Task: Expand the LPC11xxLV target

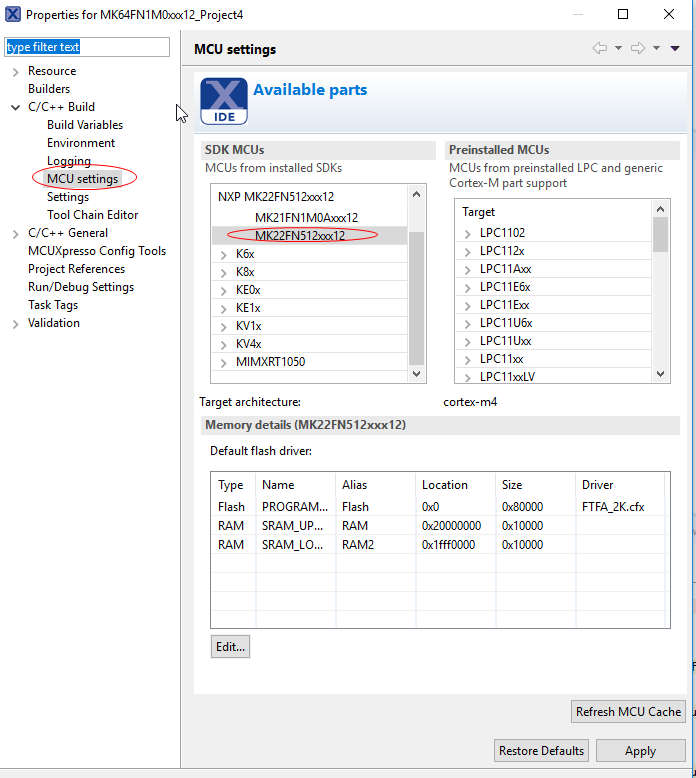Action: tap(467, 378)
